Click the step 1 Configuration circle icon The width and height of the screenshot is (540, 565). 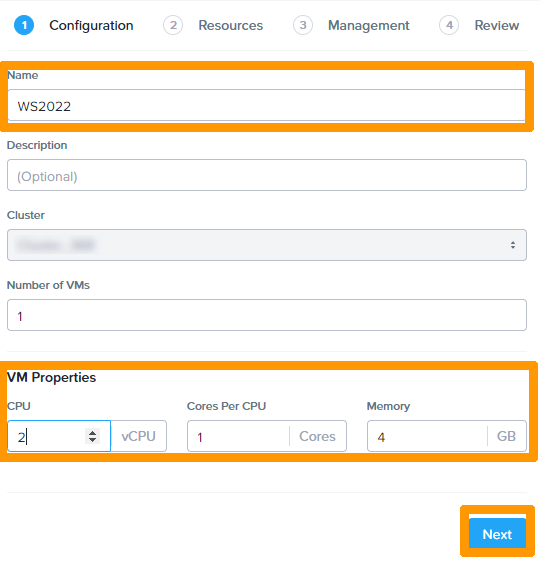(x=24, y=25)
